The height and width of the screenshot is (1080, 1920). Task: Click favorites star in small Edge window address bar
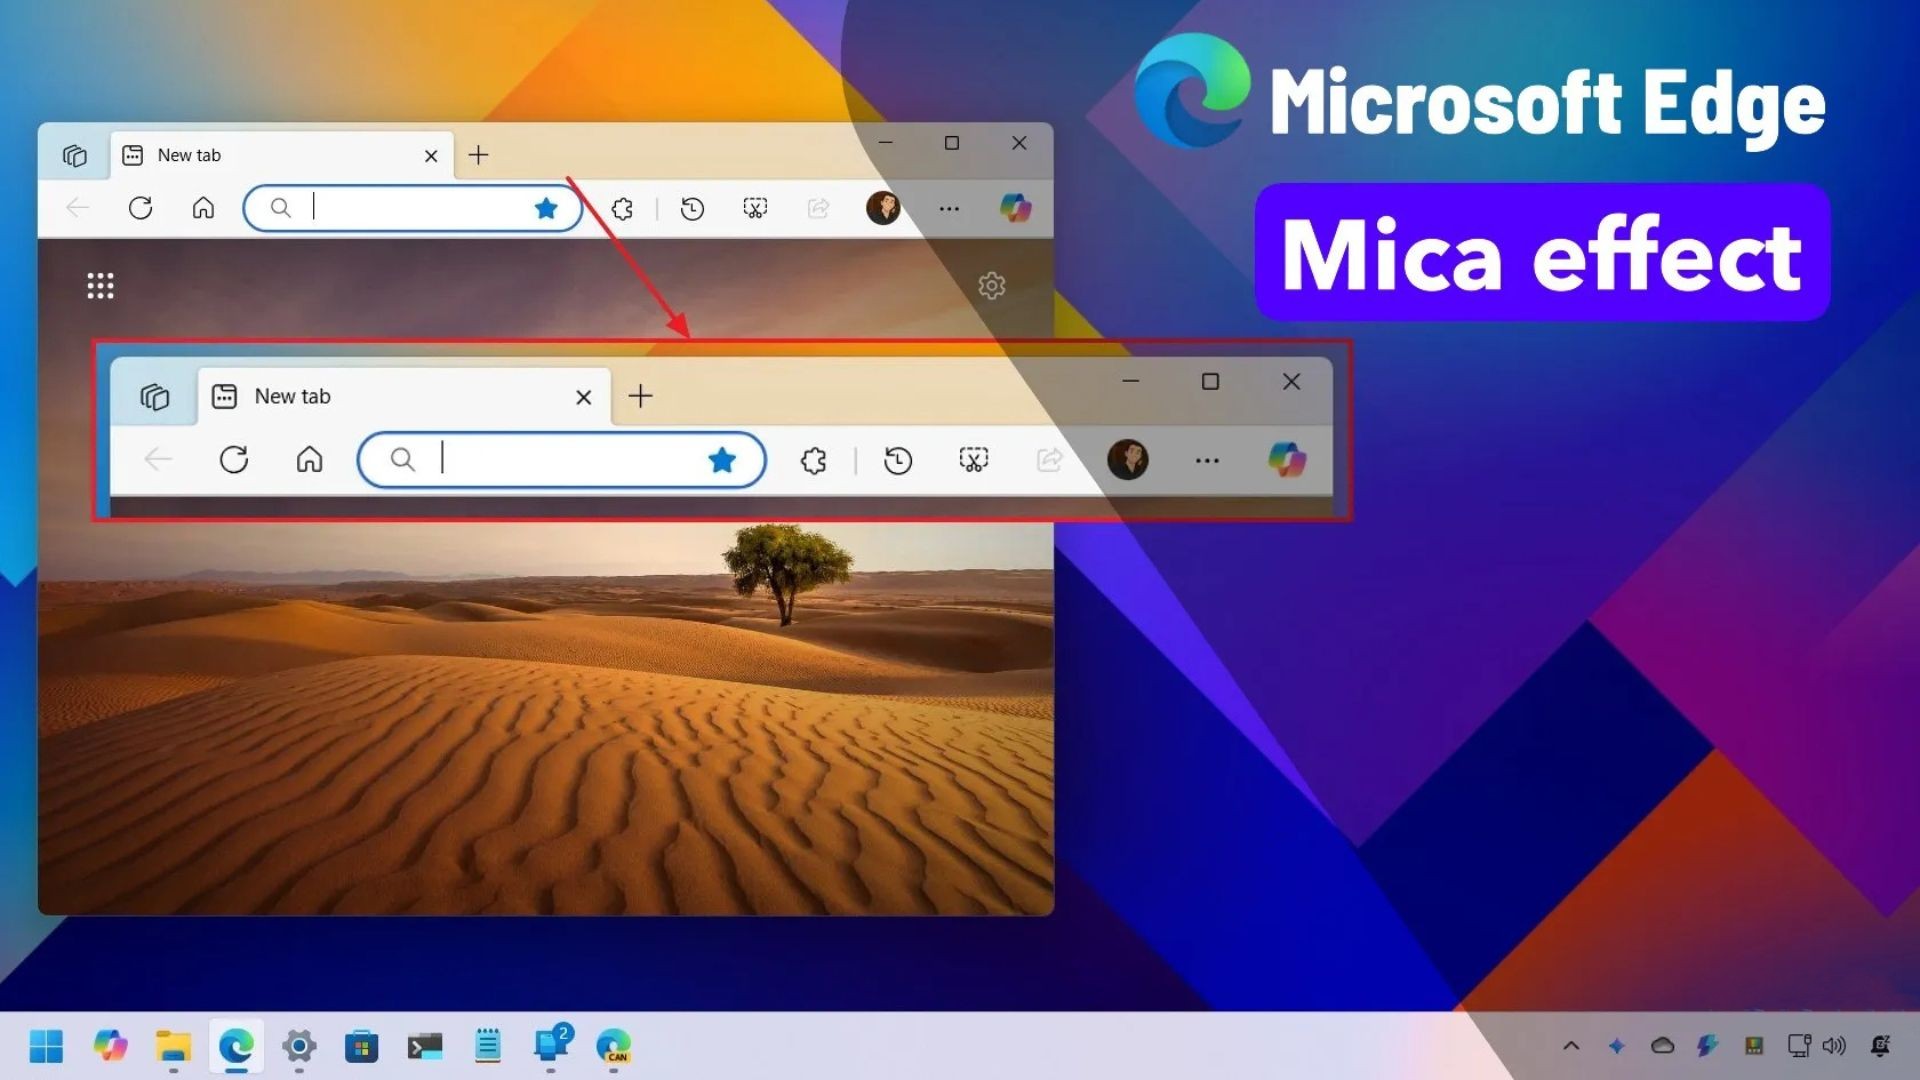[x=546, y=208]
